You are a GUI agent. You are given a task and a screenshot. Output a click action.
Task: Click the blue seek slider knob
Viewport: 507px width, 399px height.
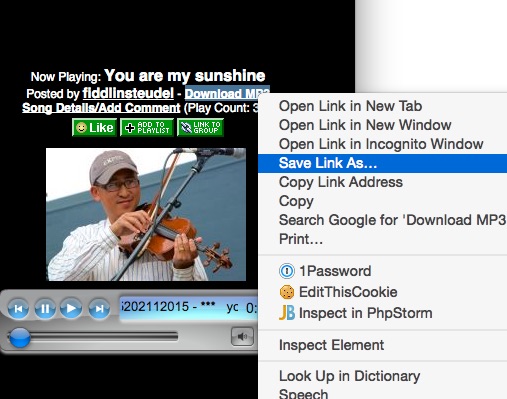[x=19, y=338]
